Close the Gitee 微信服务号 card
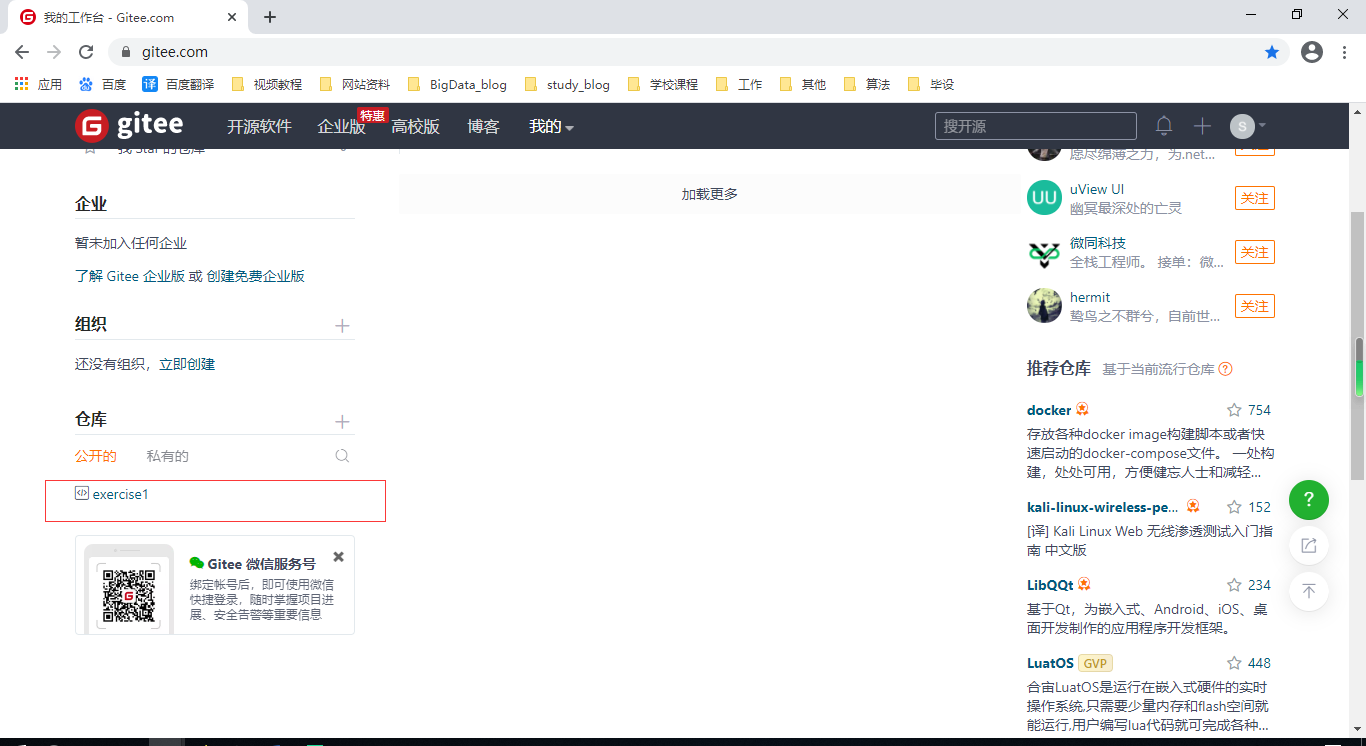Screen dimensions: 1366x746 338,557
